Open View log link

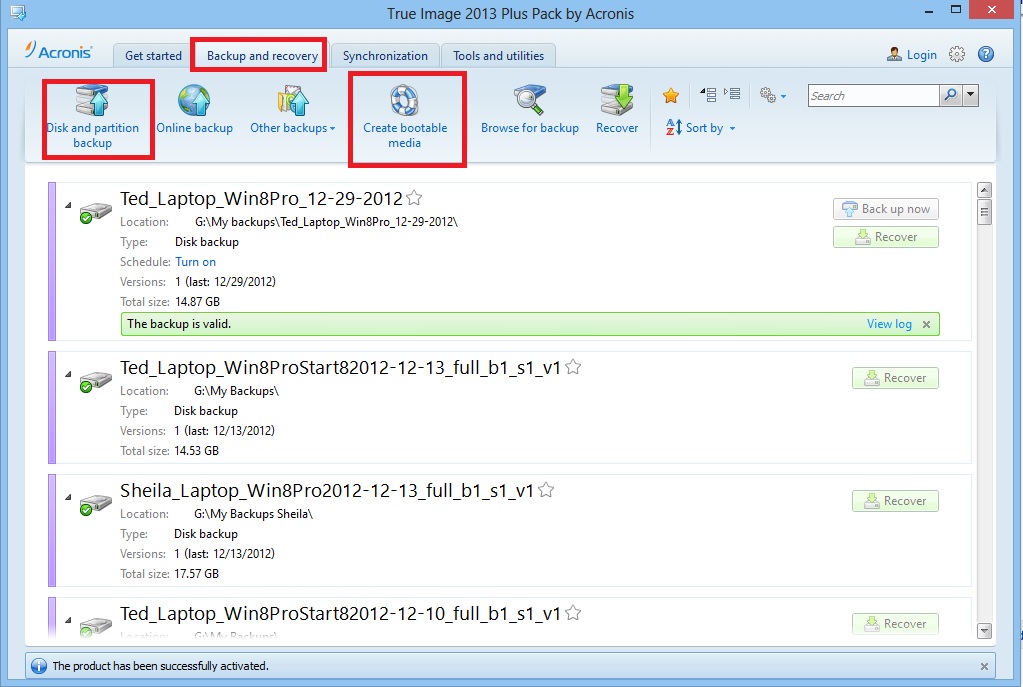pos(889,324)
